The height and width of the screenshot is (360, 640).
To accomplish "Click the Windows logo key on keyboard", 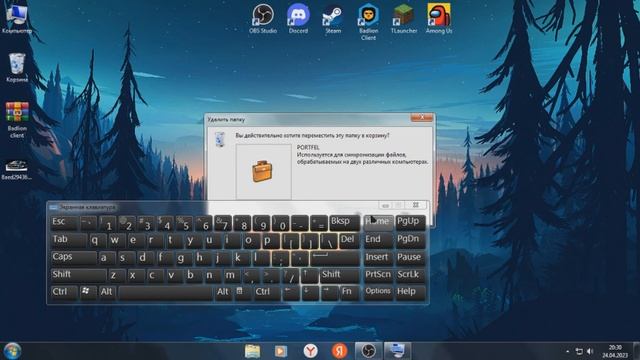I will click(x=88, y=293).
